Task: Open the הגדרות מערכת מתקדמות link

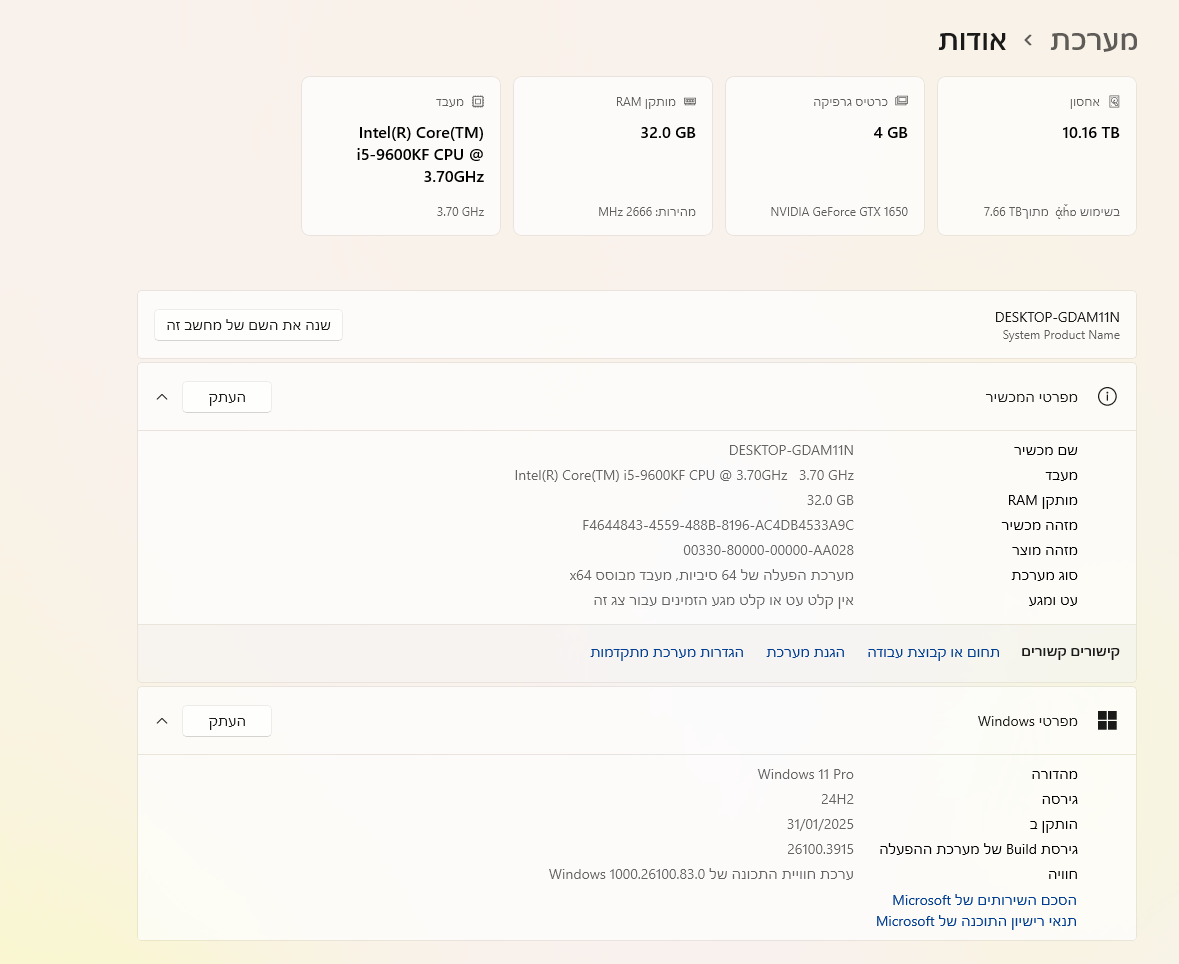Action: point(667,652)
